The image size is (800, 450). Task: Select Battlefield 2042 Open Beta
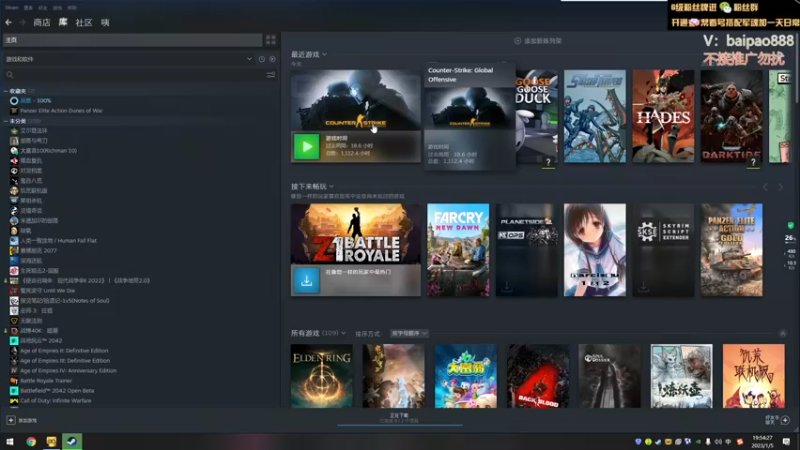(57, 391)
